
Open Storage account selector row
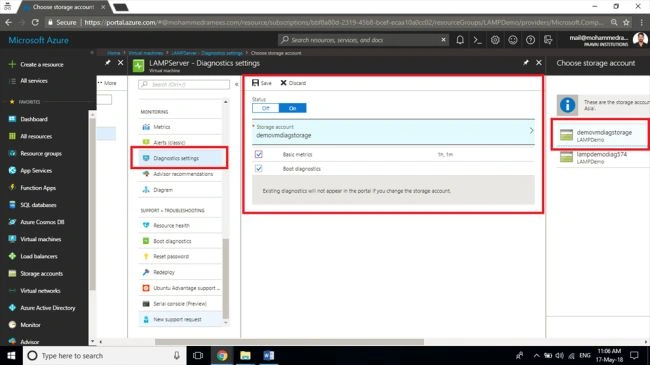tap(393, 131)
